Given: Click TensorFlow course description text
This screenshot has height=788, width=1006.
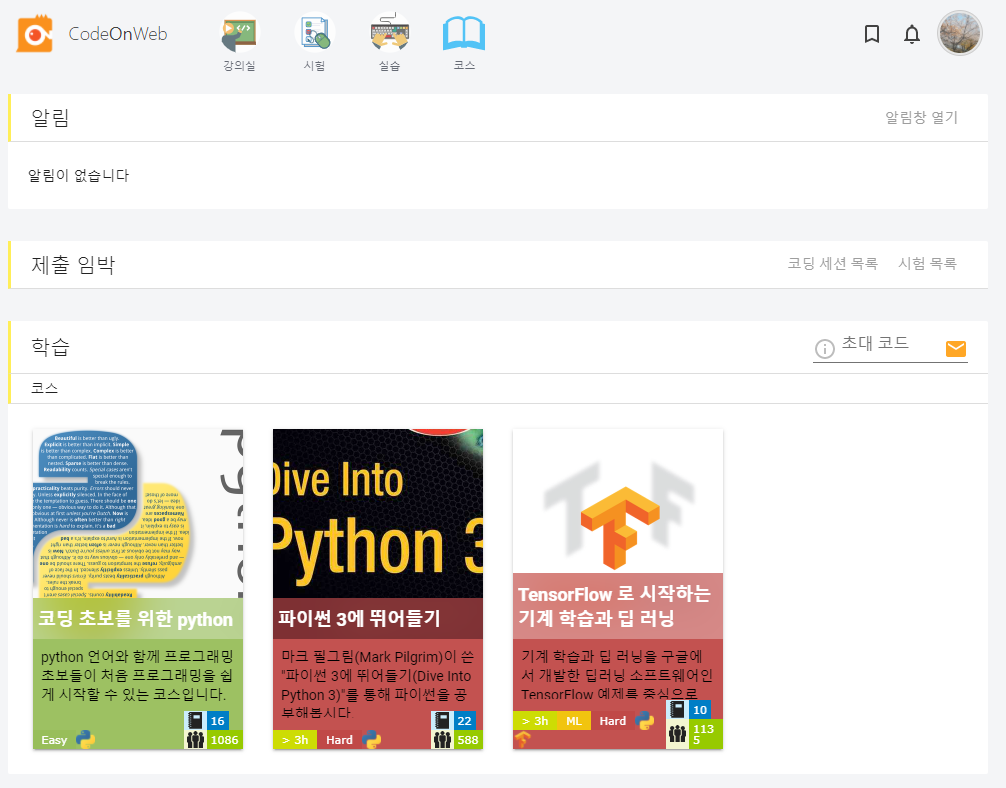Looking at the screenshot, I should pyautogui.click(x=617, y=674).
